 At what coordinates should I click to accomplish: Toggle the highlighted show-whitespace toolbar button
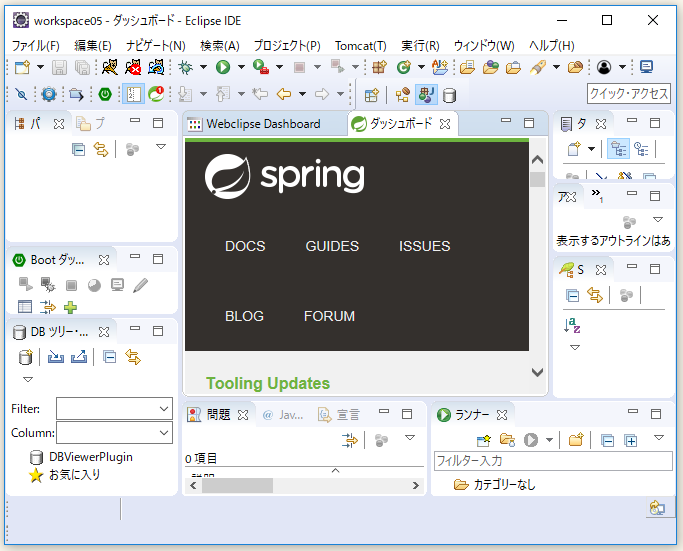pyautogui.click(x=133, y=94)
